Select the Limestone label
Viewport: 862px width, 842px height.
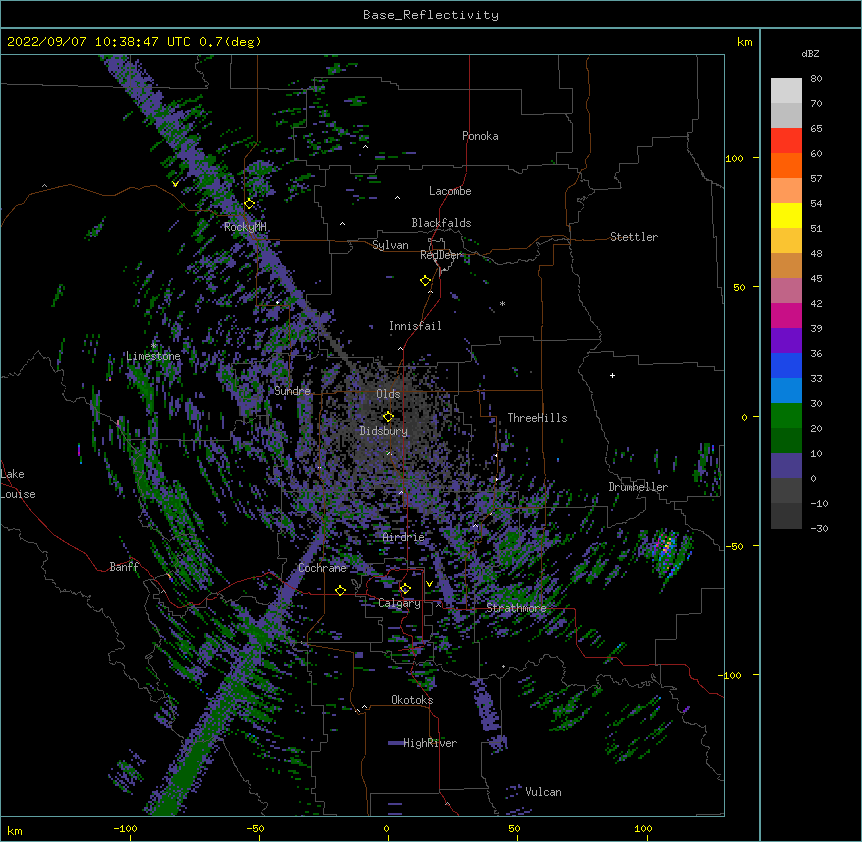[153, 356]
